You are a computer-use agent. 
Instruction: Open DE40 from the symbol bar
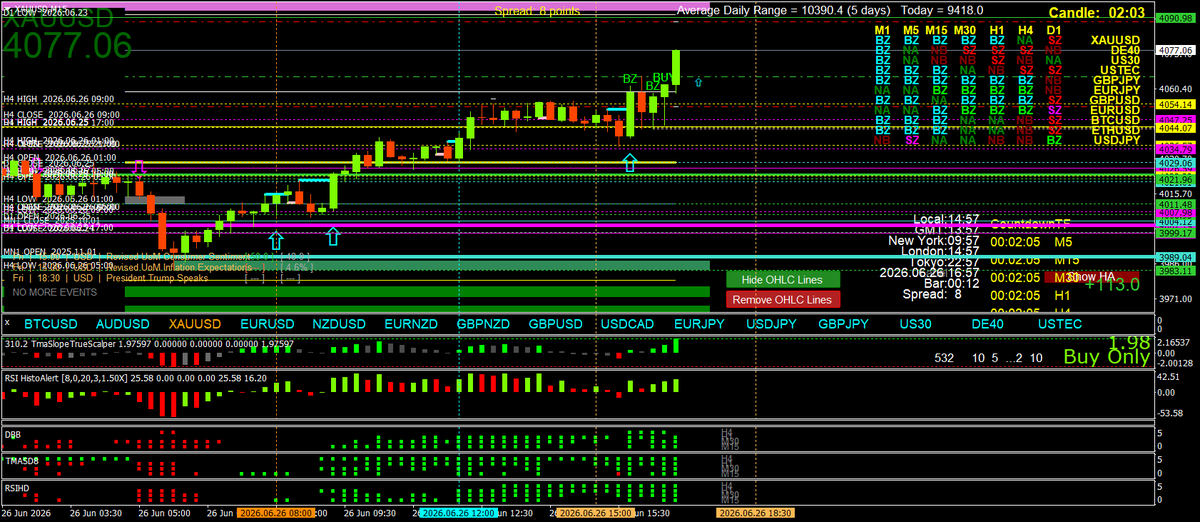tap(987, 324)
